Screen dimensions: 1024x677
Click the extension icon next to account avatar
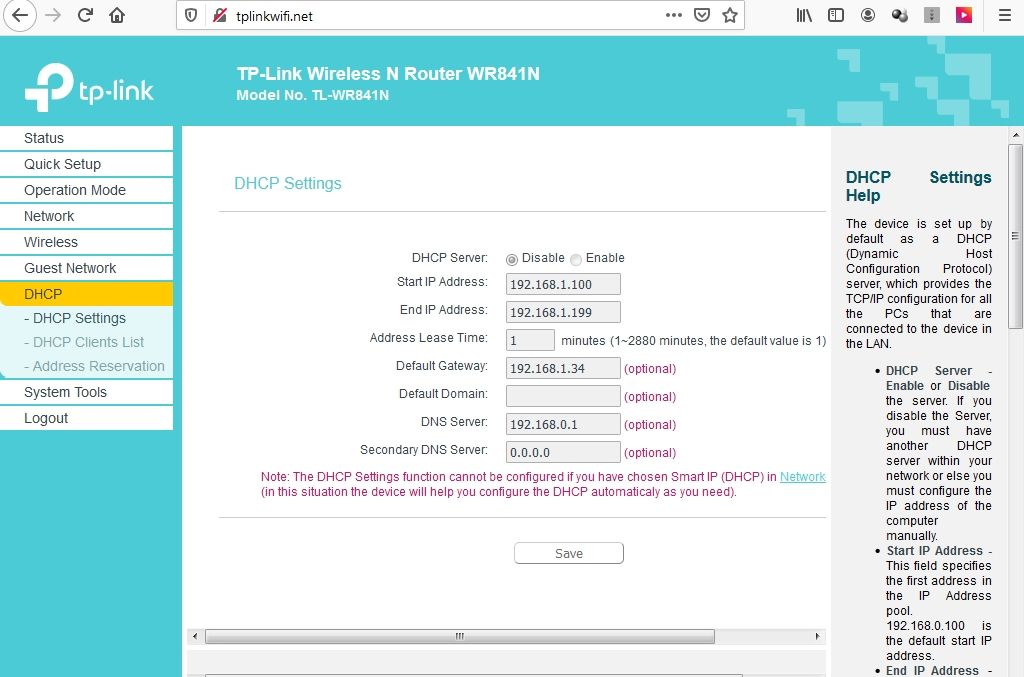click(900, 15)
